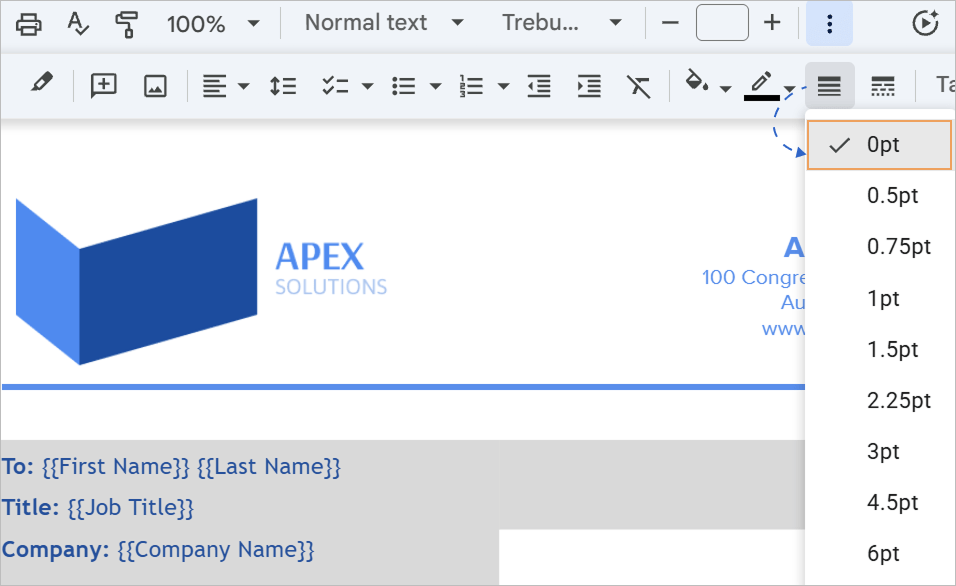Click the To: label

pos(18,467)
